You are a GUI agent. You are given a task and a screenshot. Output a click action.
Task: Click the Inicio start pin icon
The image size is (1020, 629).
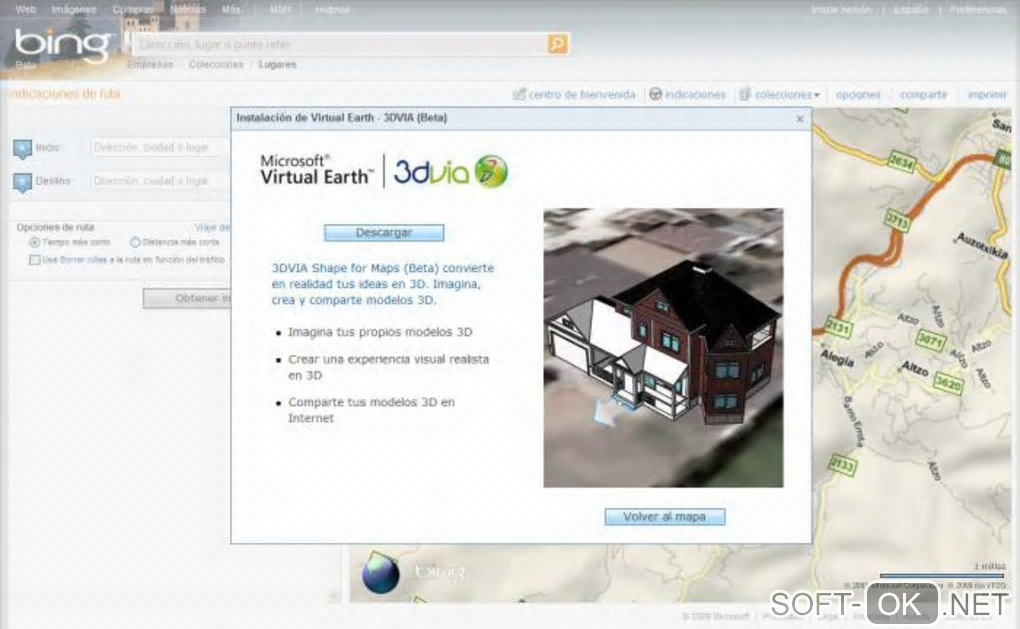coord(22,149)
